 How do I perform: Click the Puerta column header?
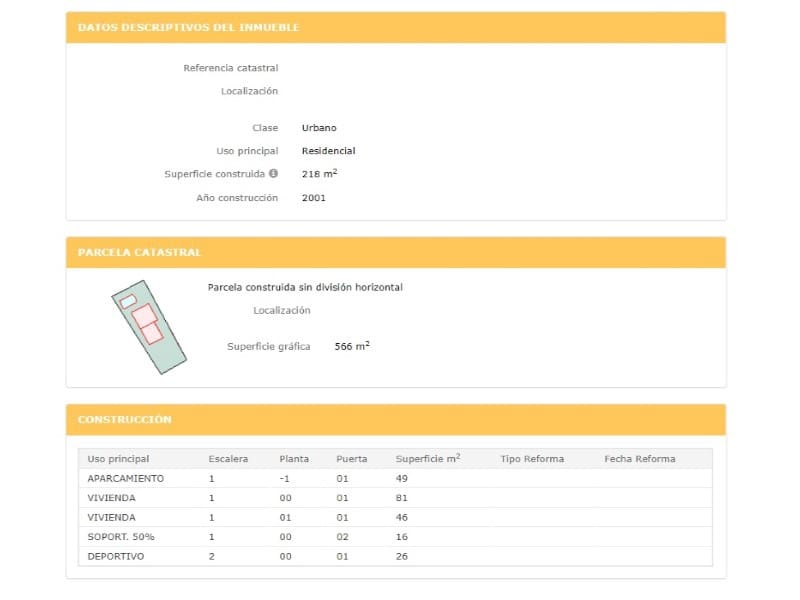351,459
